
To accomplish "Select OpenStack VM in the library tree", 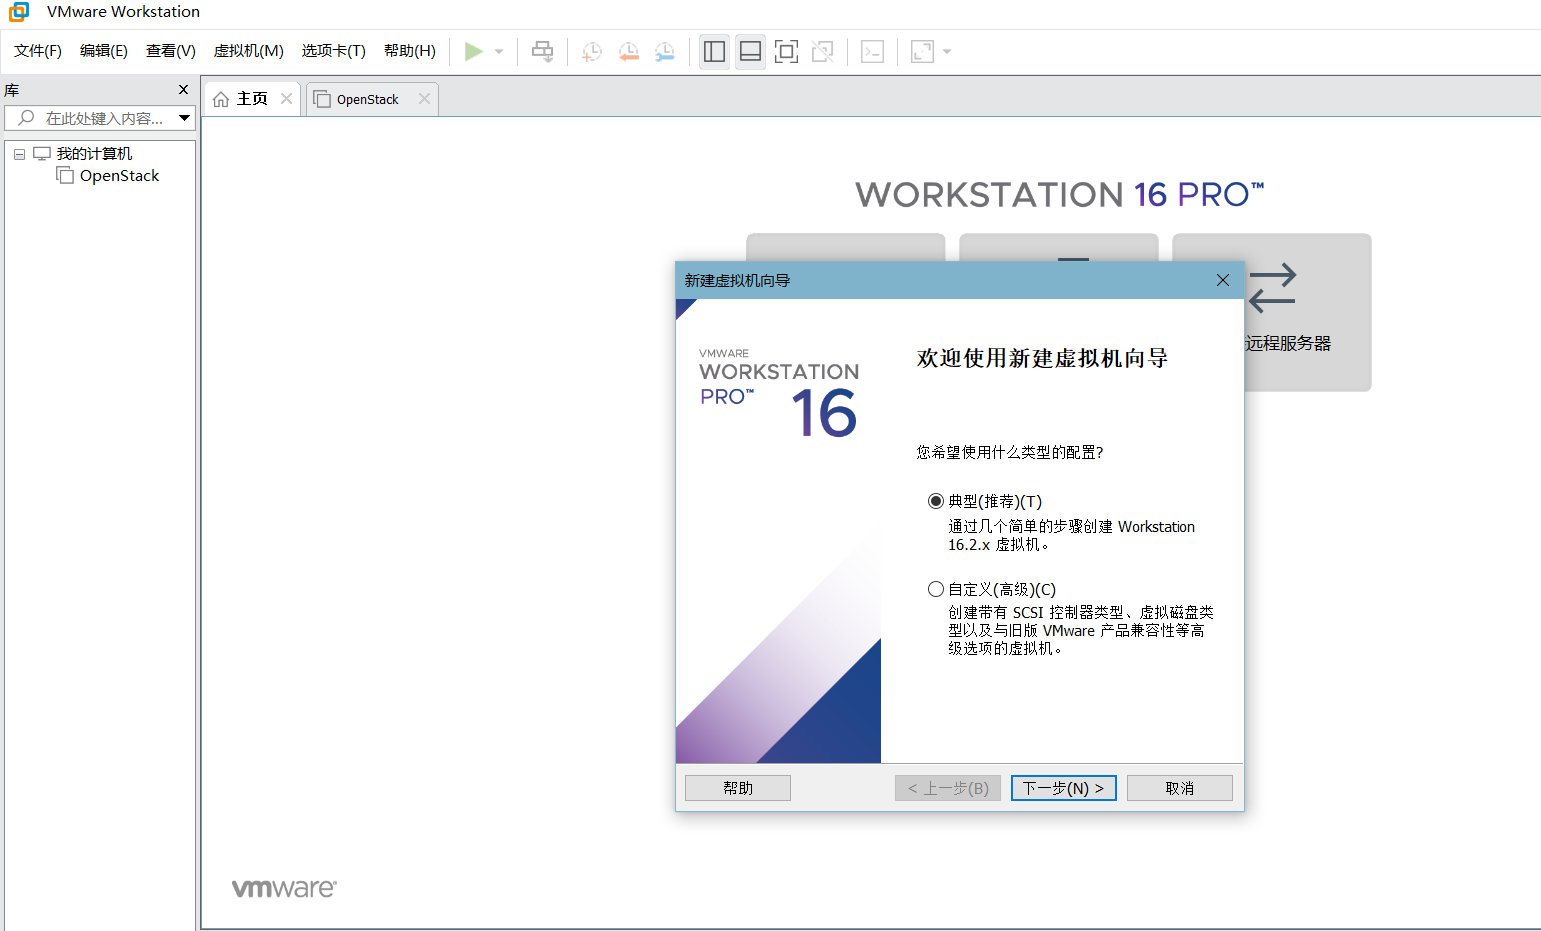I will (119, 176).
